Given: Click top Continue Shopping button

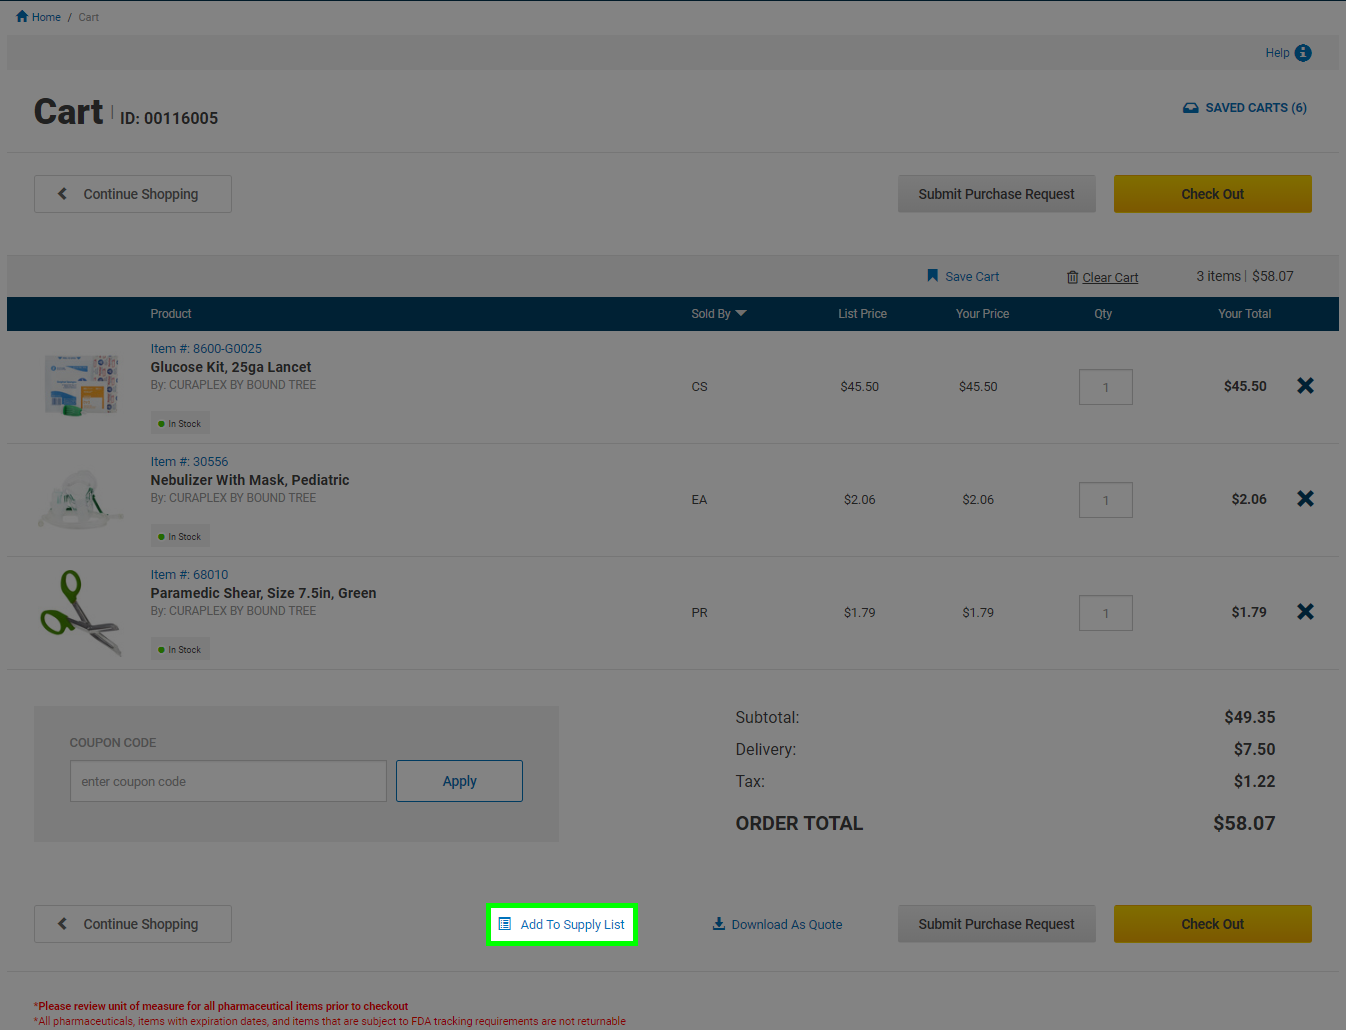Looking at the screenshot, I should click(133, 194).
